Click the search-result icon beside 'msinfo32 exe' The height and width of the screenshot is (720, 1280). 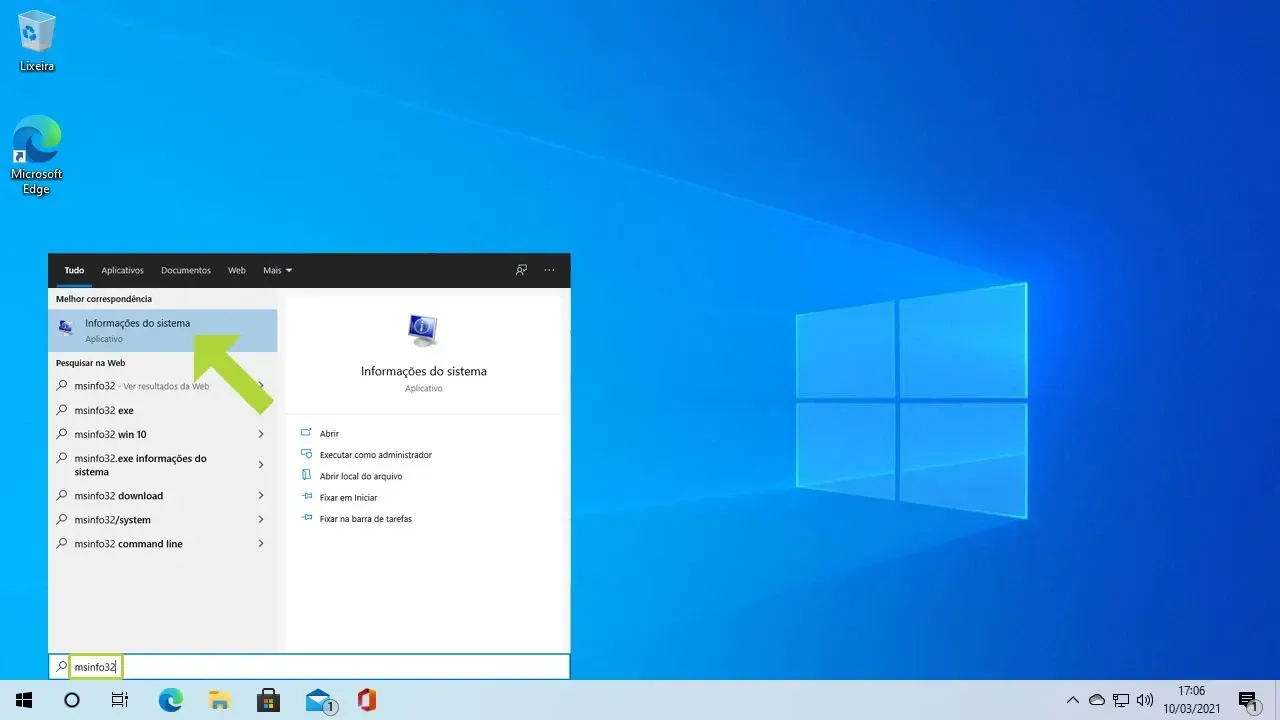(x=61, y=410)
